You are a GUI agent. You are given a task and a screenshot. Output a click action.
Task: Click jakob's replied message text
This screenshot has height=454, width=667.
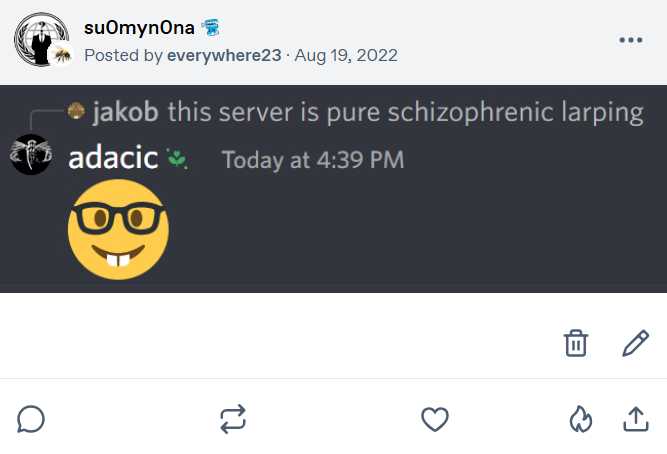click(x=405, y=111)
